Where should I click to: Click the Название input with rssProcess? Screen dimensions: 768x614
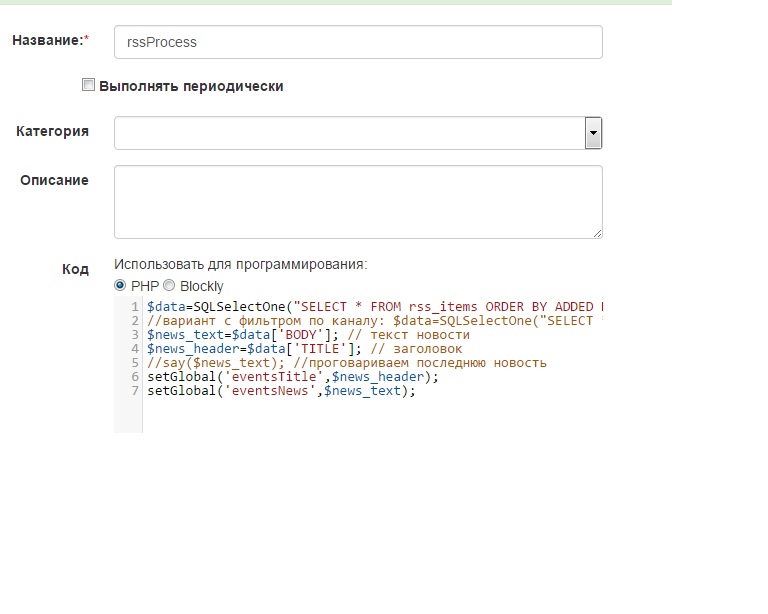(358, 42)
